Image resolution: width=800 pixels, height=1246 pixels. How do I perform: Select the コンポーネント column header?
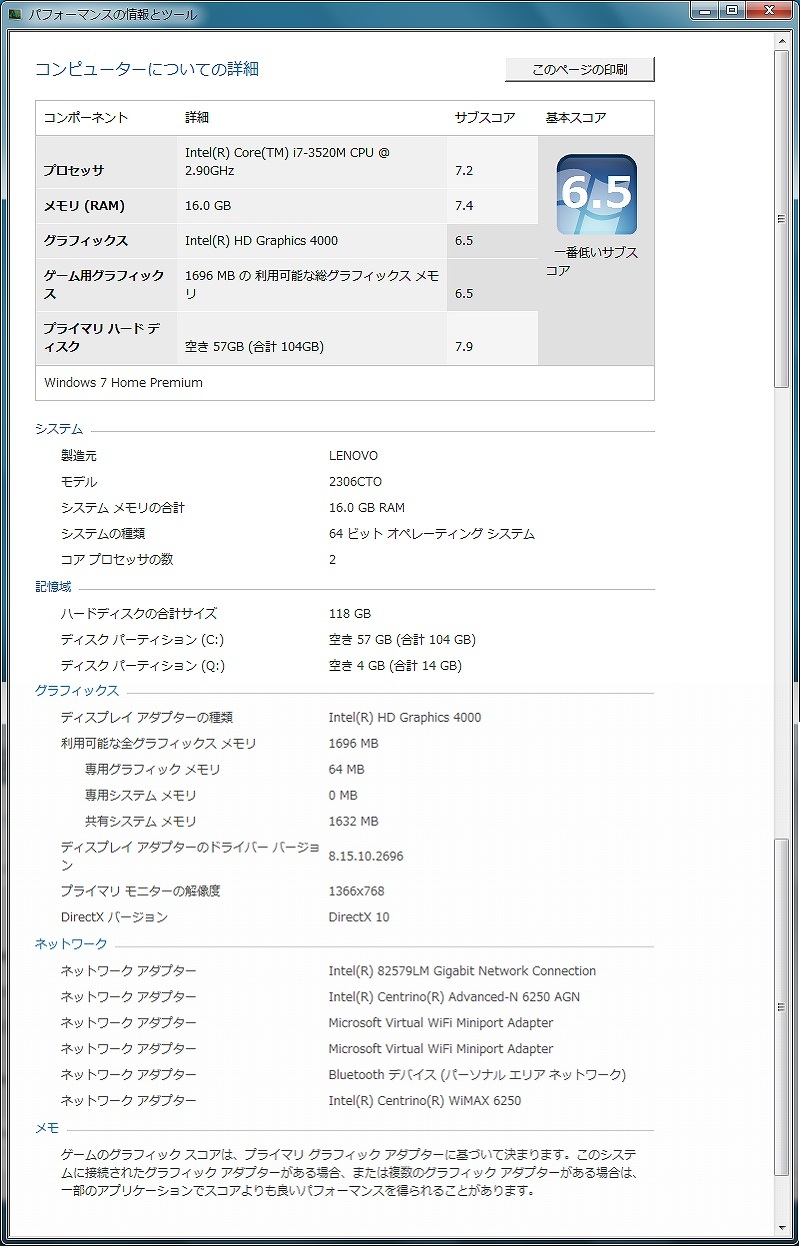[86, 118]
